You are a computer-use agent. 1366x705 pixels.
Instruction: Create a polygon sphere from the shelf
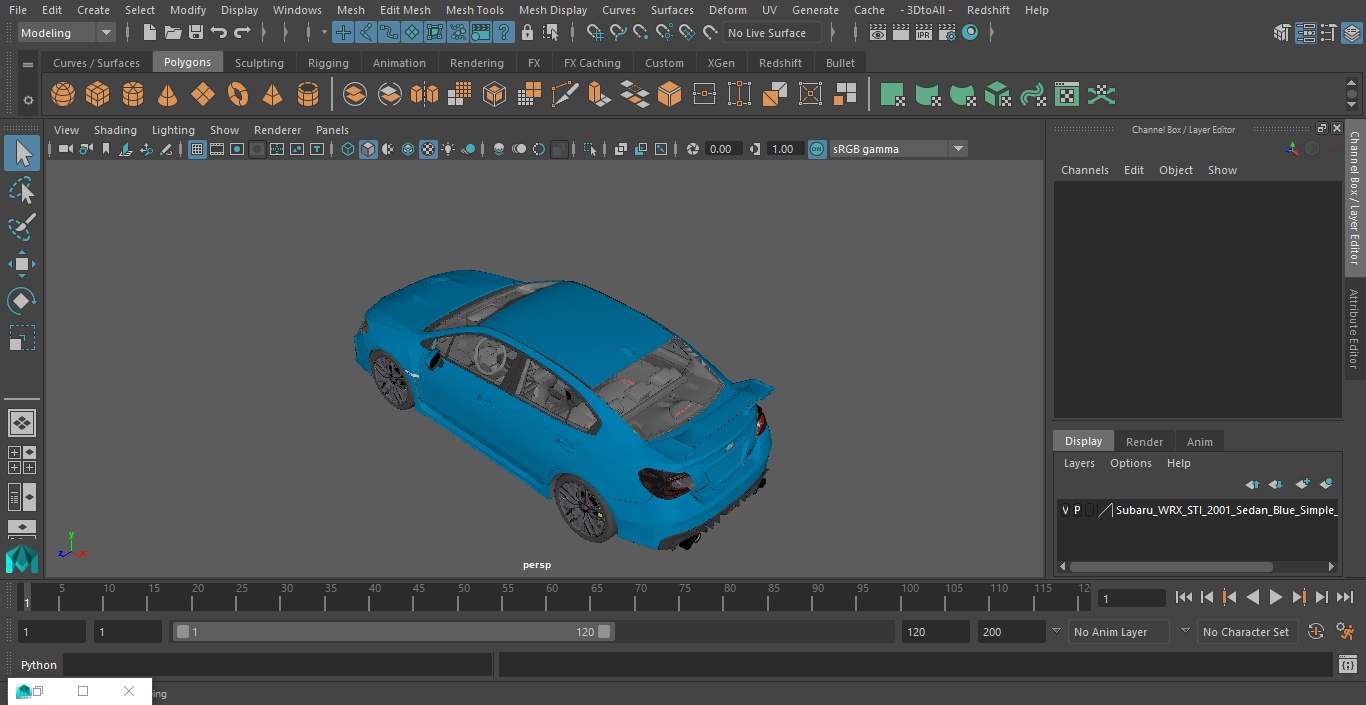coord(63,95)
